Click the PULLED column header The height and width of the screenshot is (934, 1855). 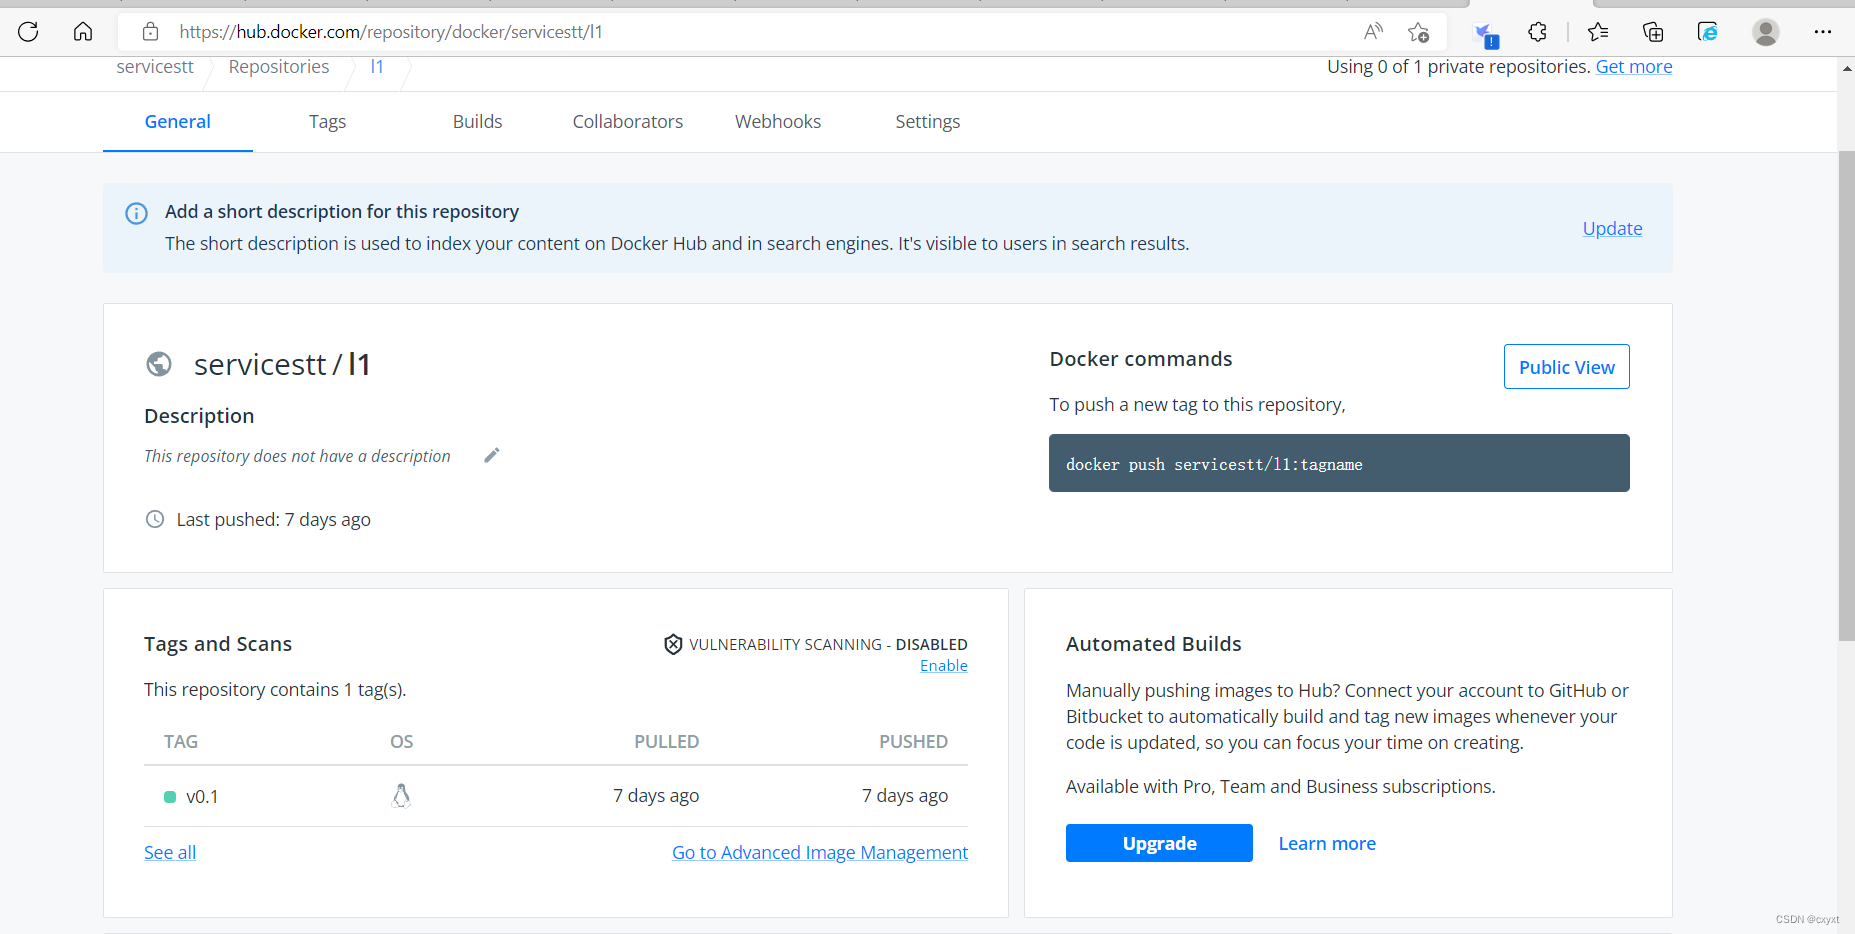coord(666,742)
